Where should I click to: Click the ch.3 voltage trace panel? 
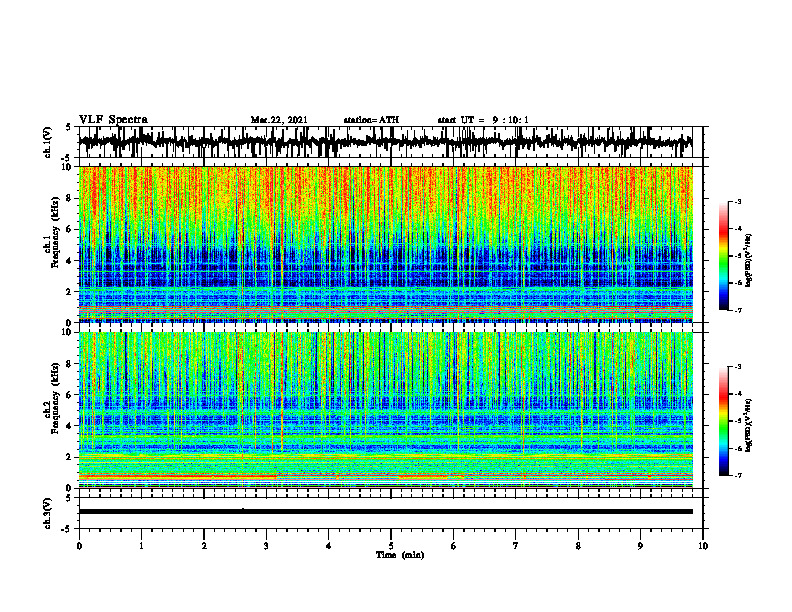click(x=391, y=513)
